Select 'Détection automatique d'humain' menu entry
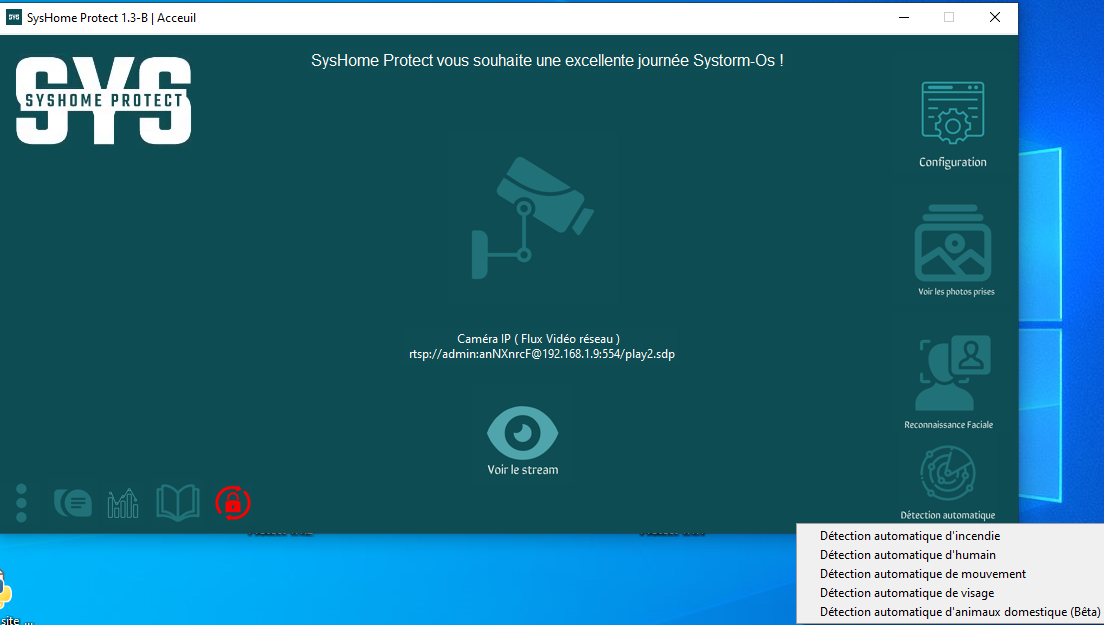1104x625 pixels. pos(908,555)
